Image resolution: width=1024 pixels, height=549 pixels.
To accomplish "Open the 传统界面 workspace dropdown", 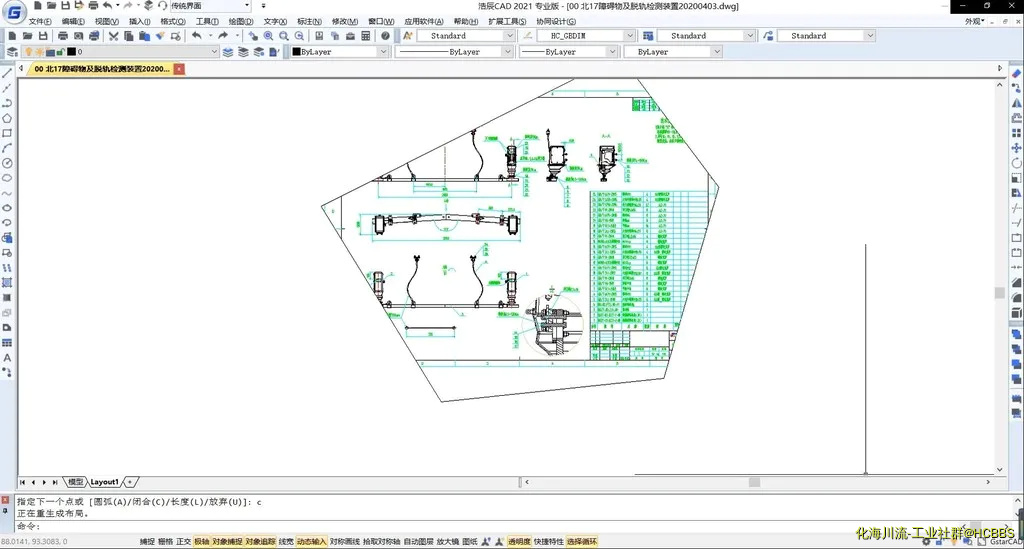I will pos(211,6).
